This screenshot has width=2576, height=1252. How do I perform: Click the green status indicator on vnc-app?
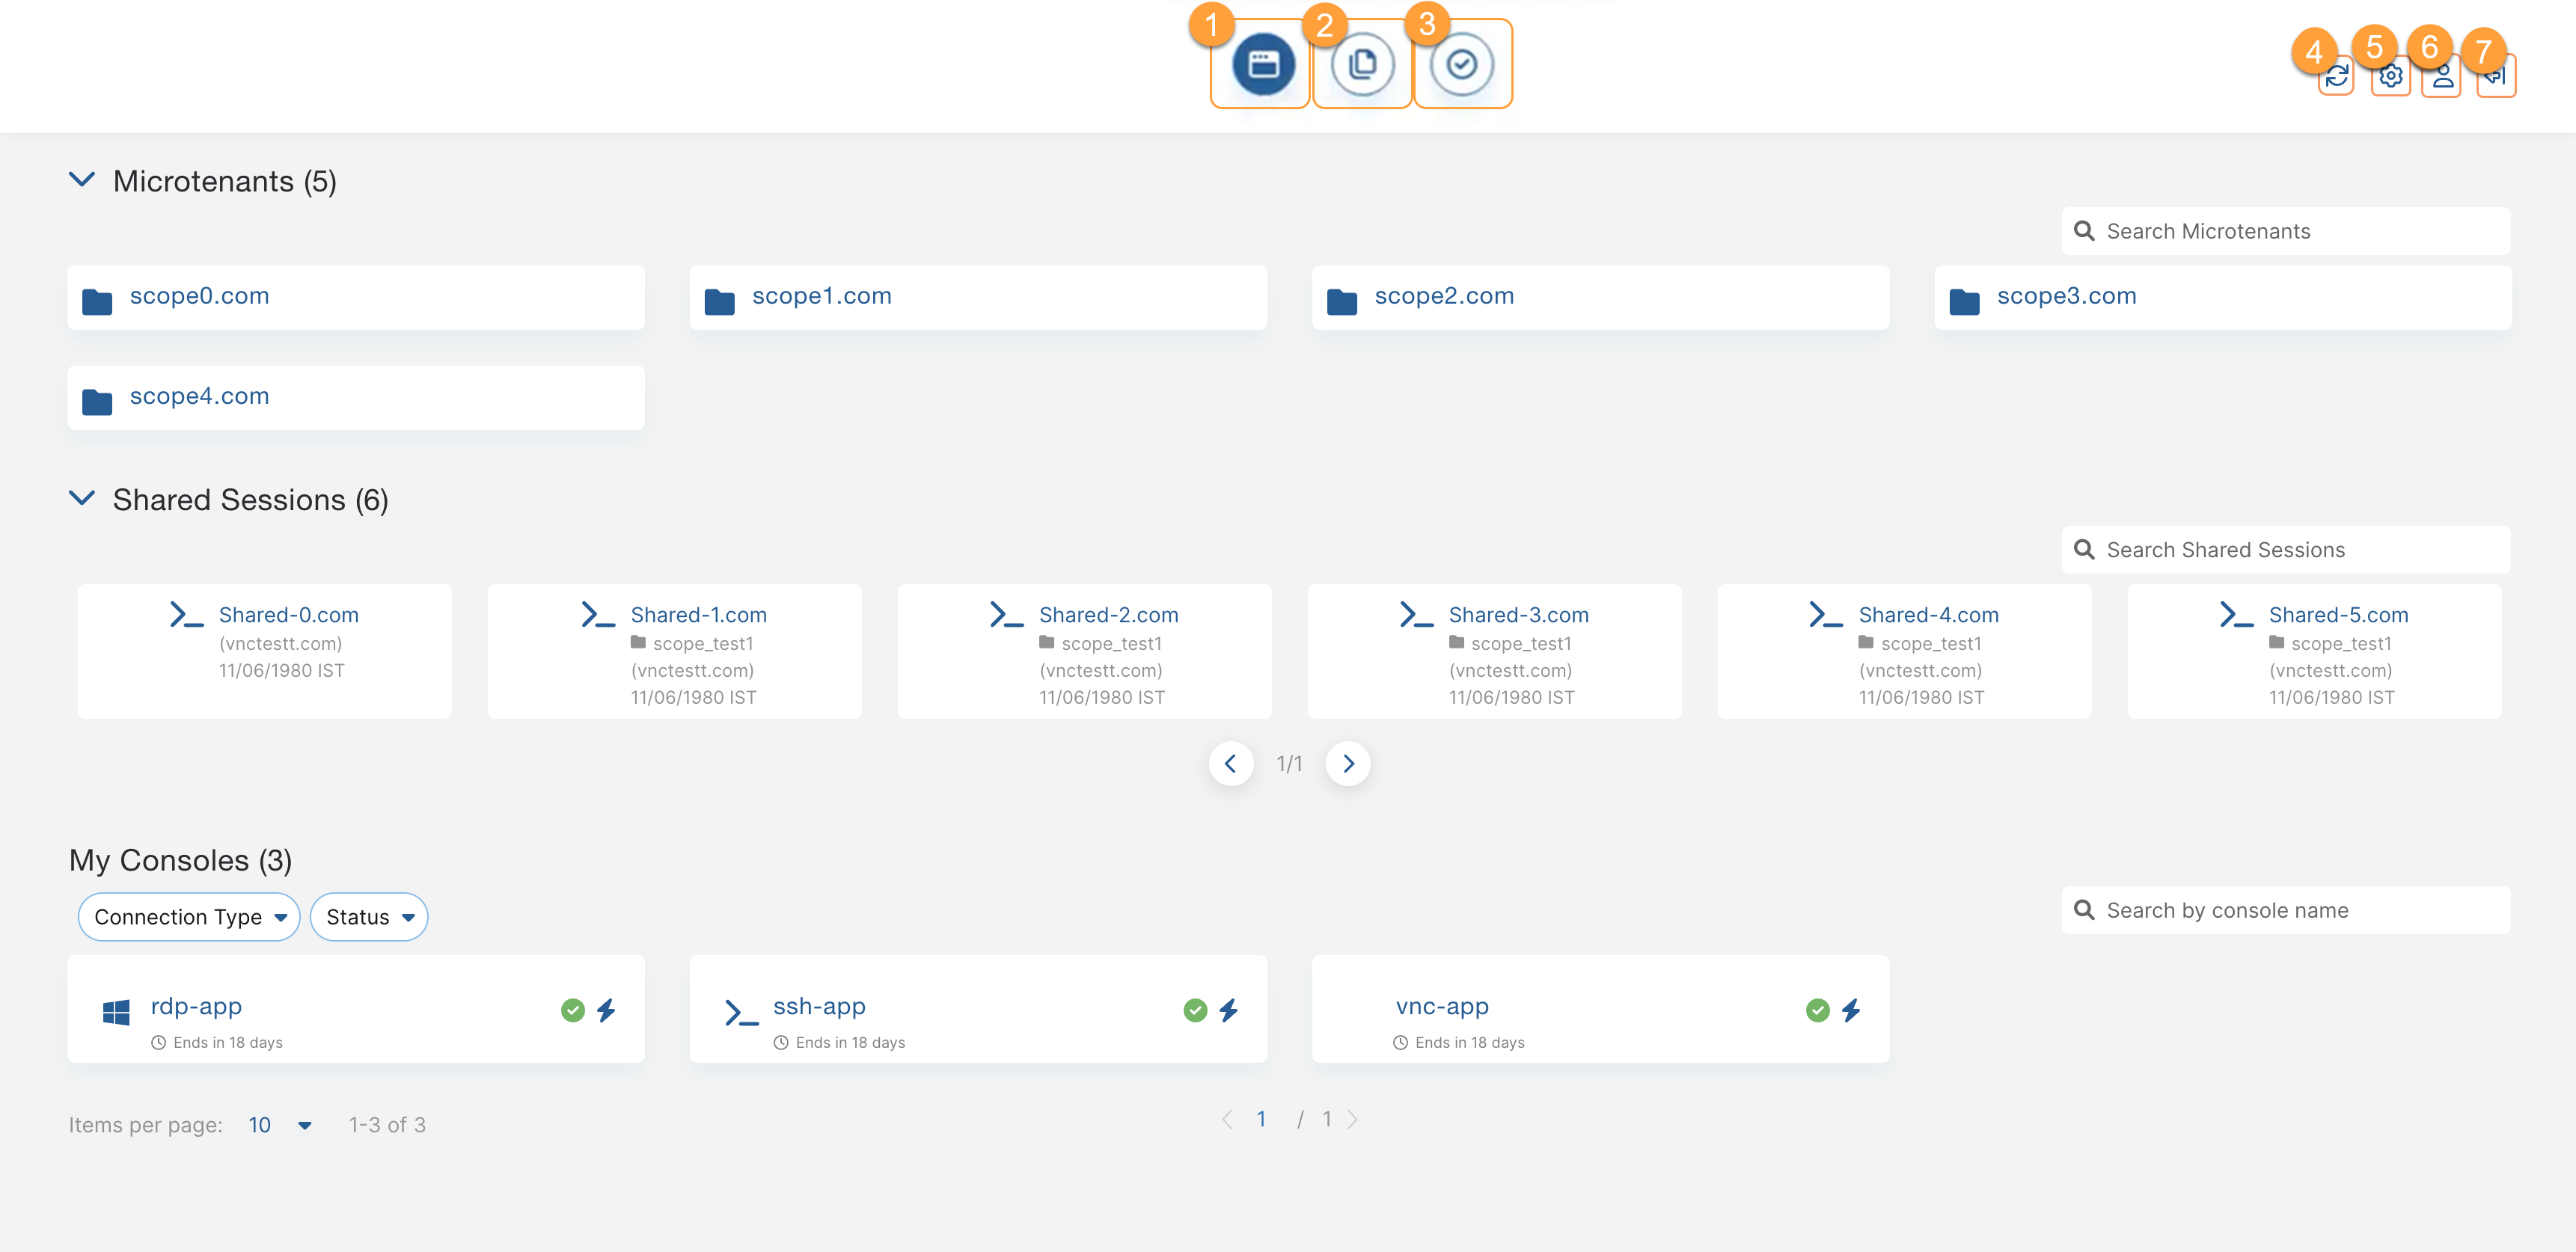point(1817,1010)
